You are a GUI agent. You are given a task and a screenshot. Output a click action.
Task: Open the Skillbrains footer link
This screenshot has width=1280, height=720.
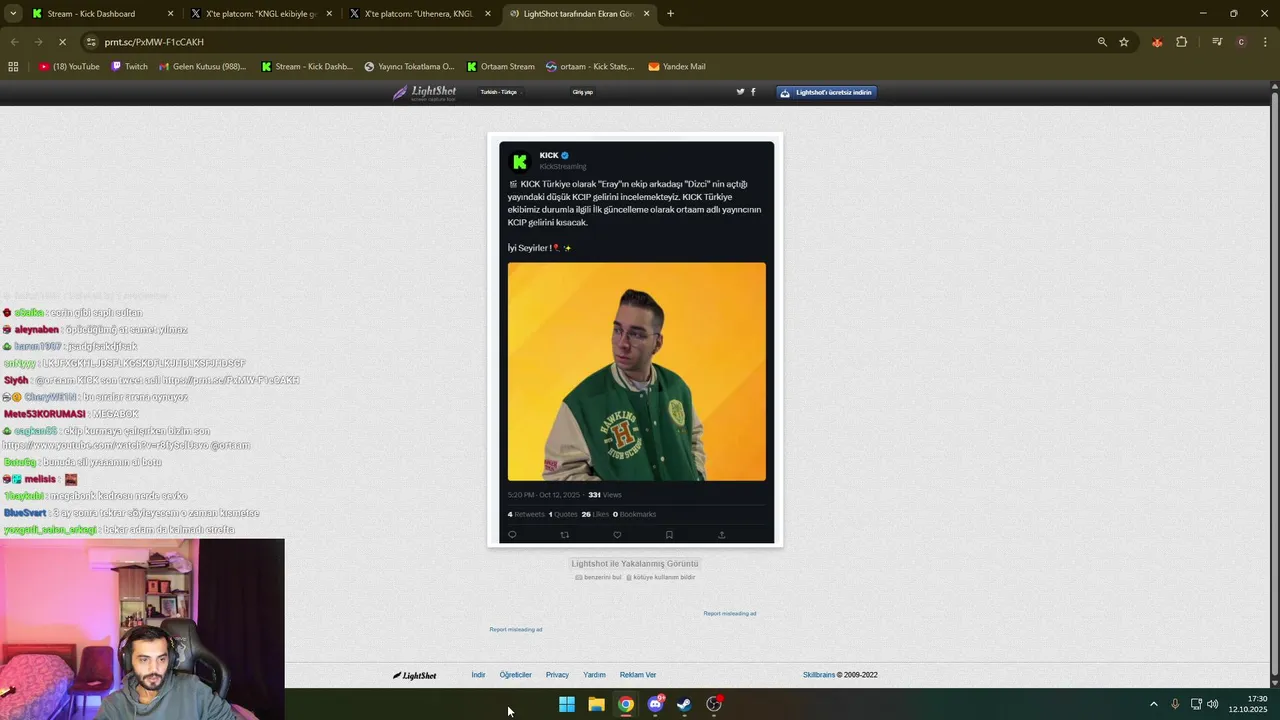819,675
